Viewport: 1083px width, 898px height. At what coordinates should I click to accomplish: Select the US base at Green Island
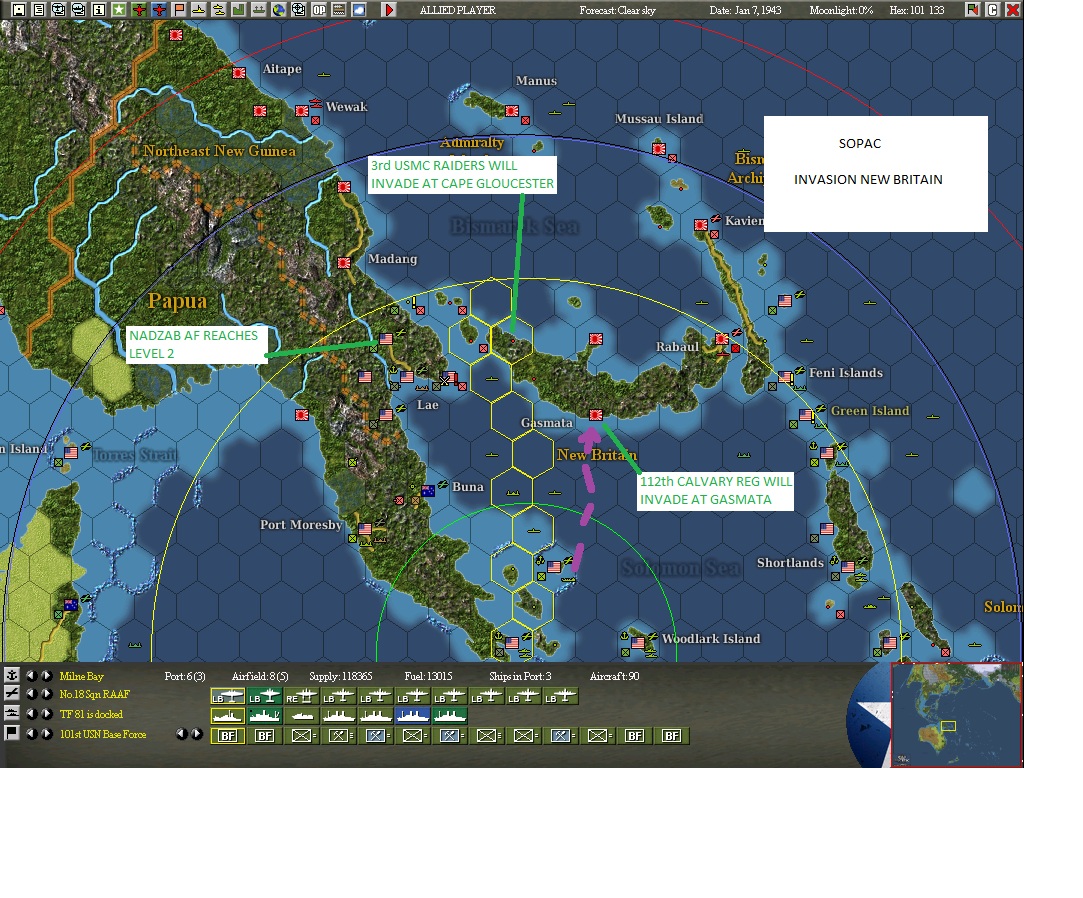pos(806,414)
